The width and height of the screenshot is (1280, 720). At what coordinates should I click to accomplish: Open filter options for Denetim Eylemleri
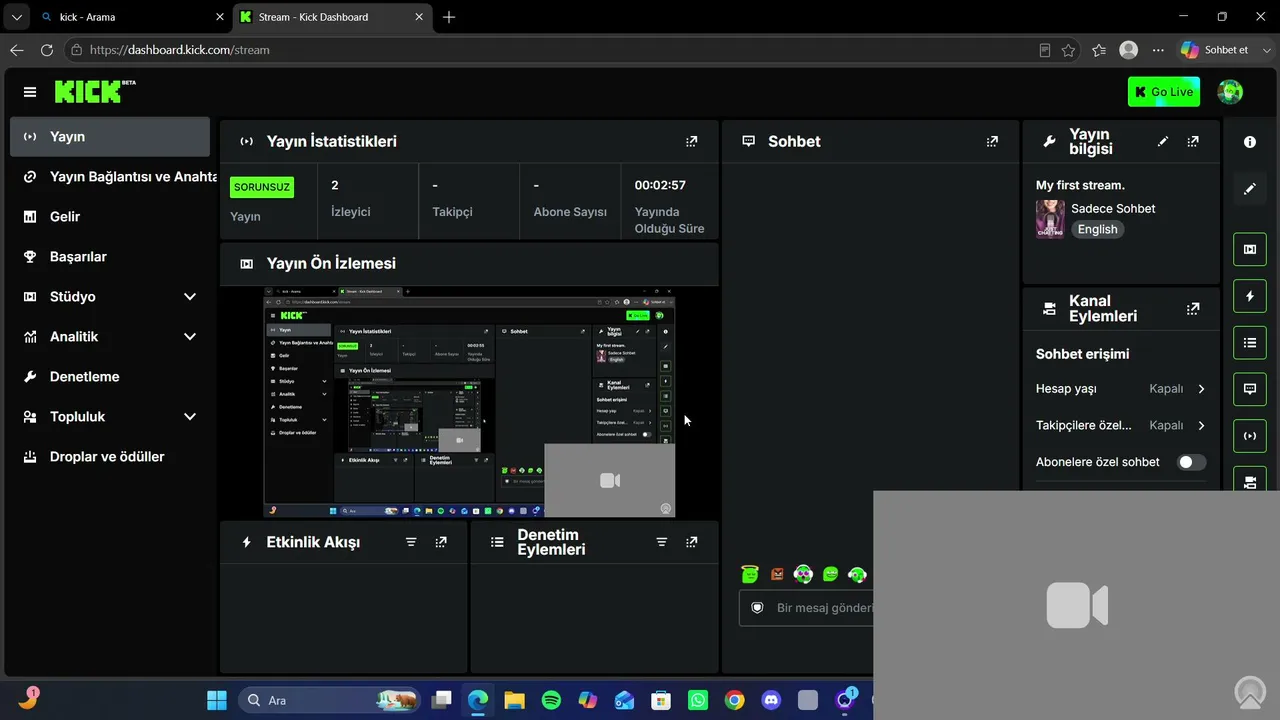pos(661,542)
